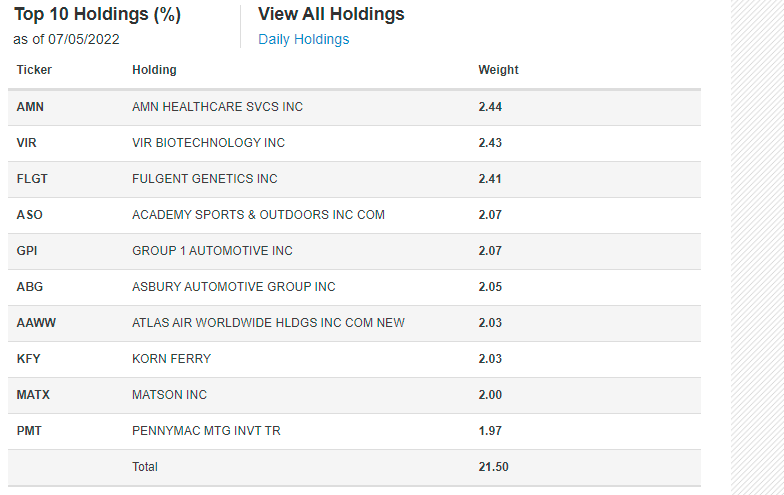The image size is (784, 495).
Task: Select the VIR ticker cell
Action: [26, 143]
